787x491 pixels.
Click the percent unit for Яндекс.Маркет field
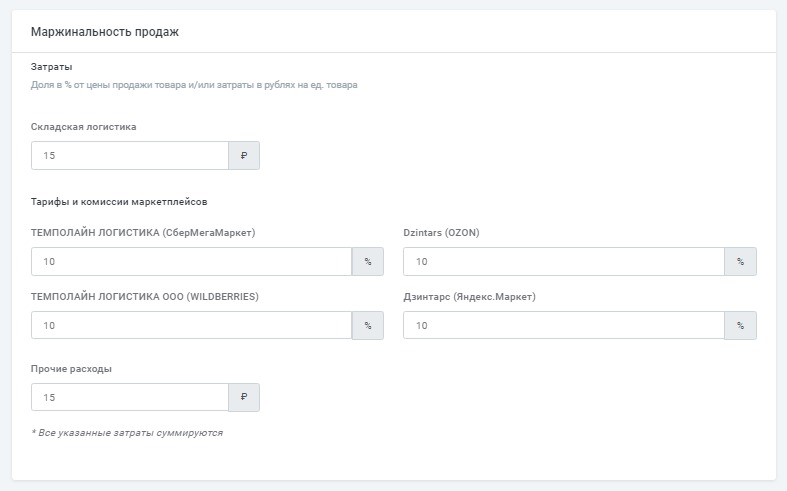[x=740, y=326]
